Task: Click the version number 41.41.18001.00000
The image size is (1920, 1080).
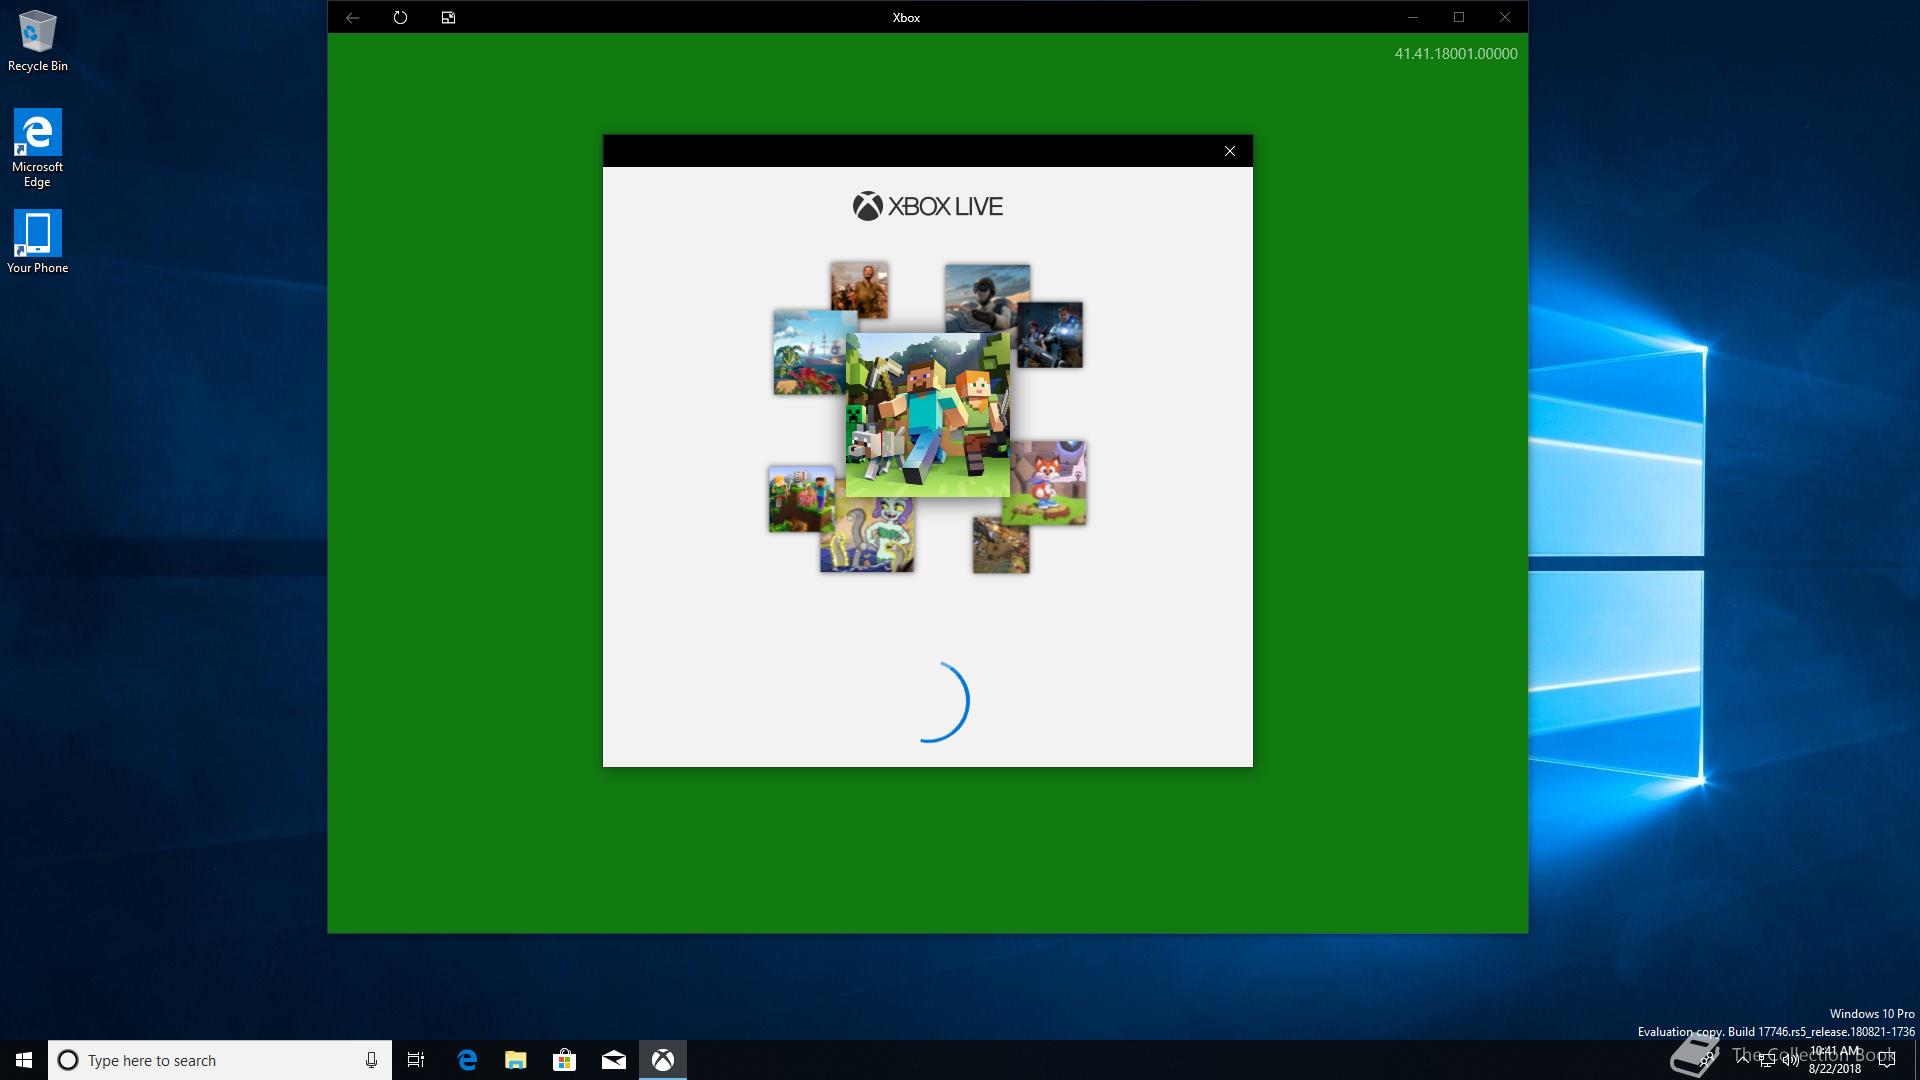Action: pyautogui.click(x=1456, y=54)
